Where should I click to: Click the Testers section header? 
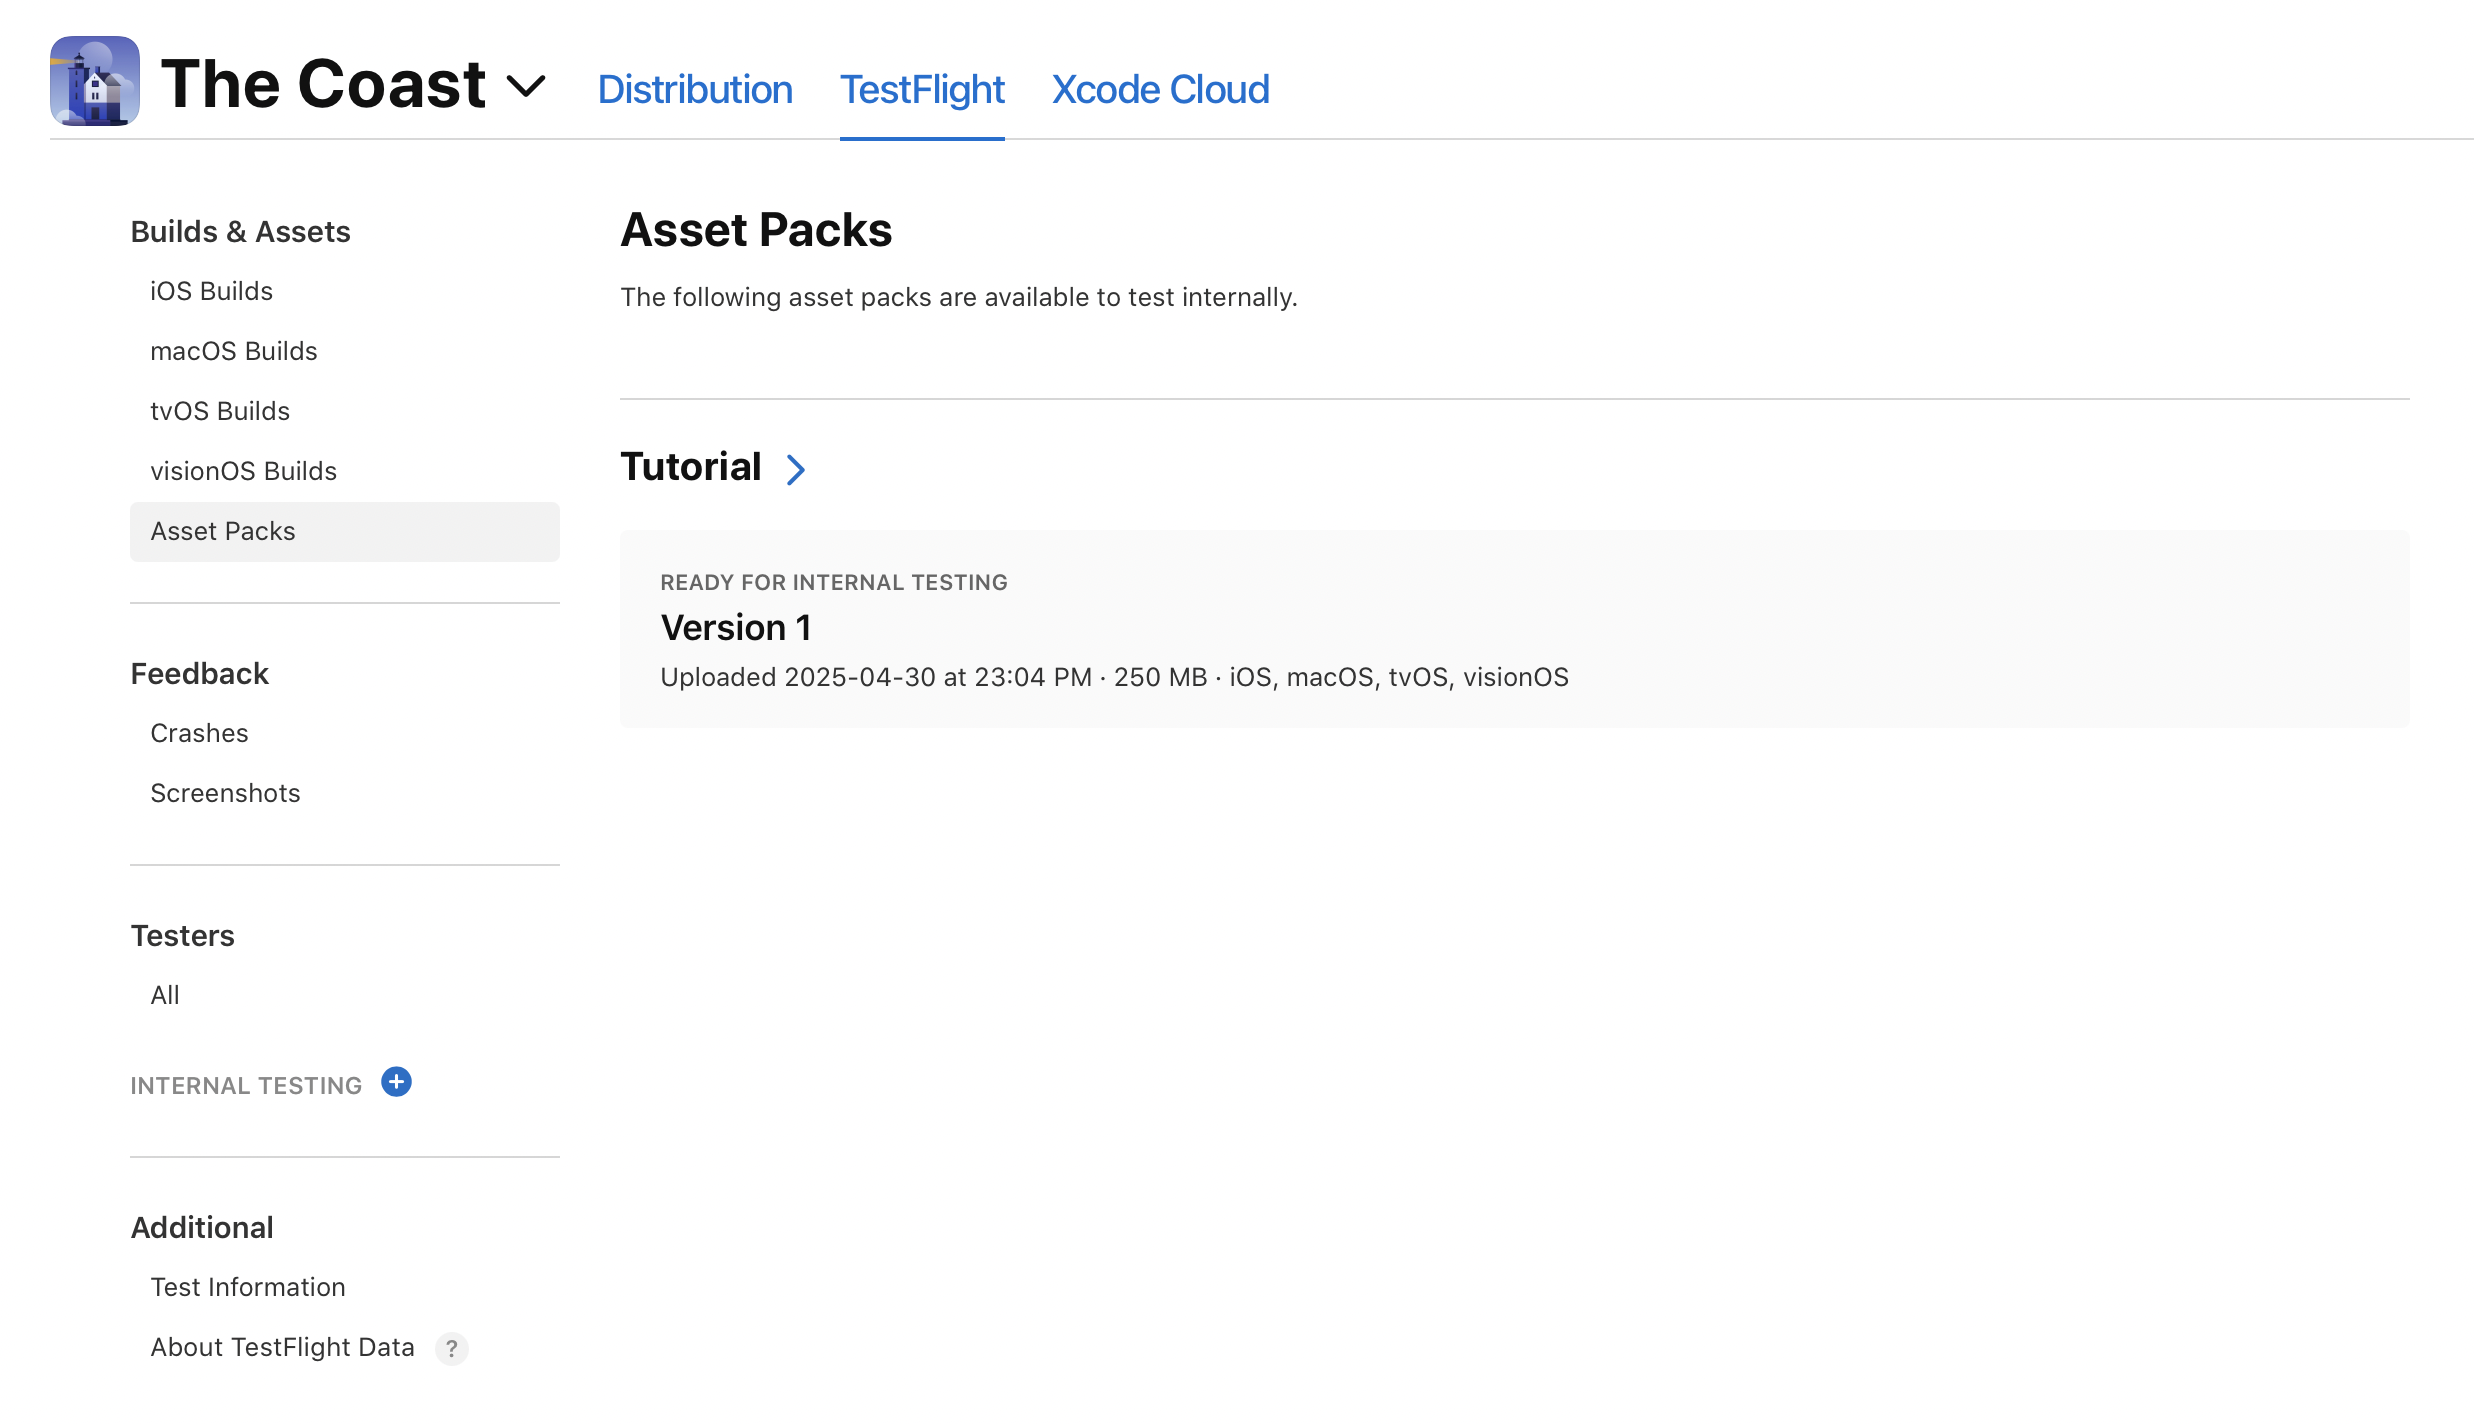[x=183, y=935]
